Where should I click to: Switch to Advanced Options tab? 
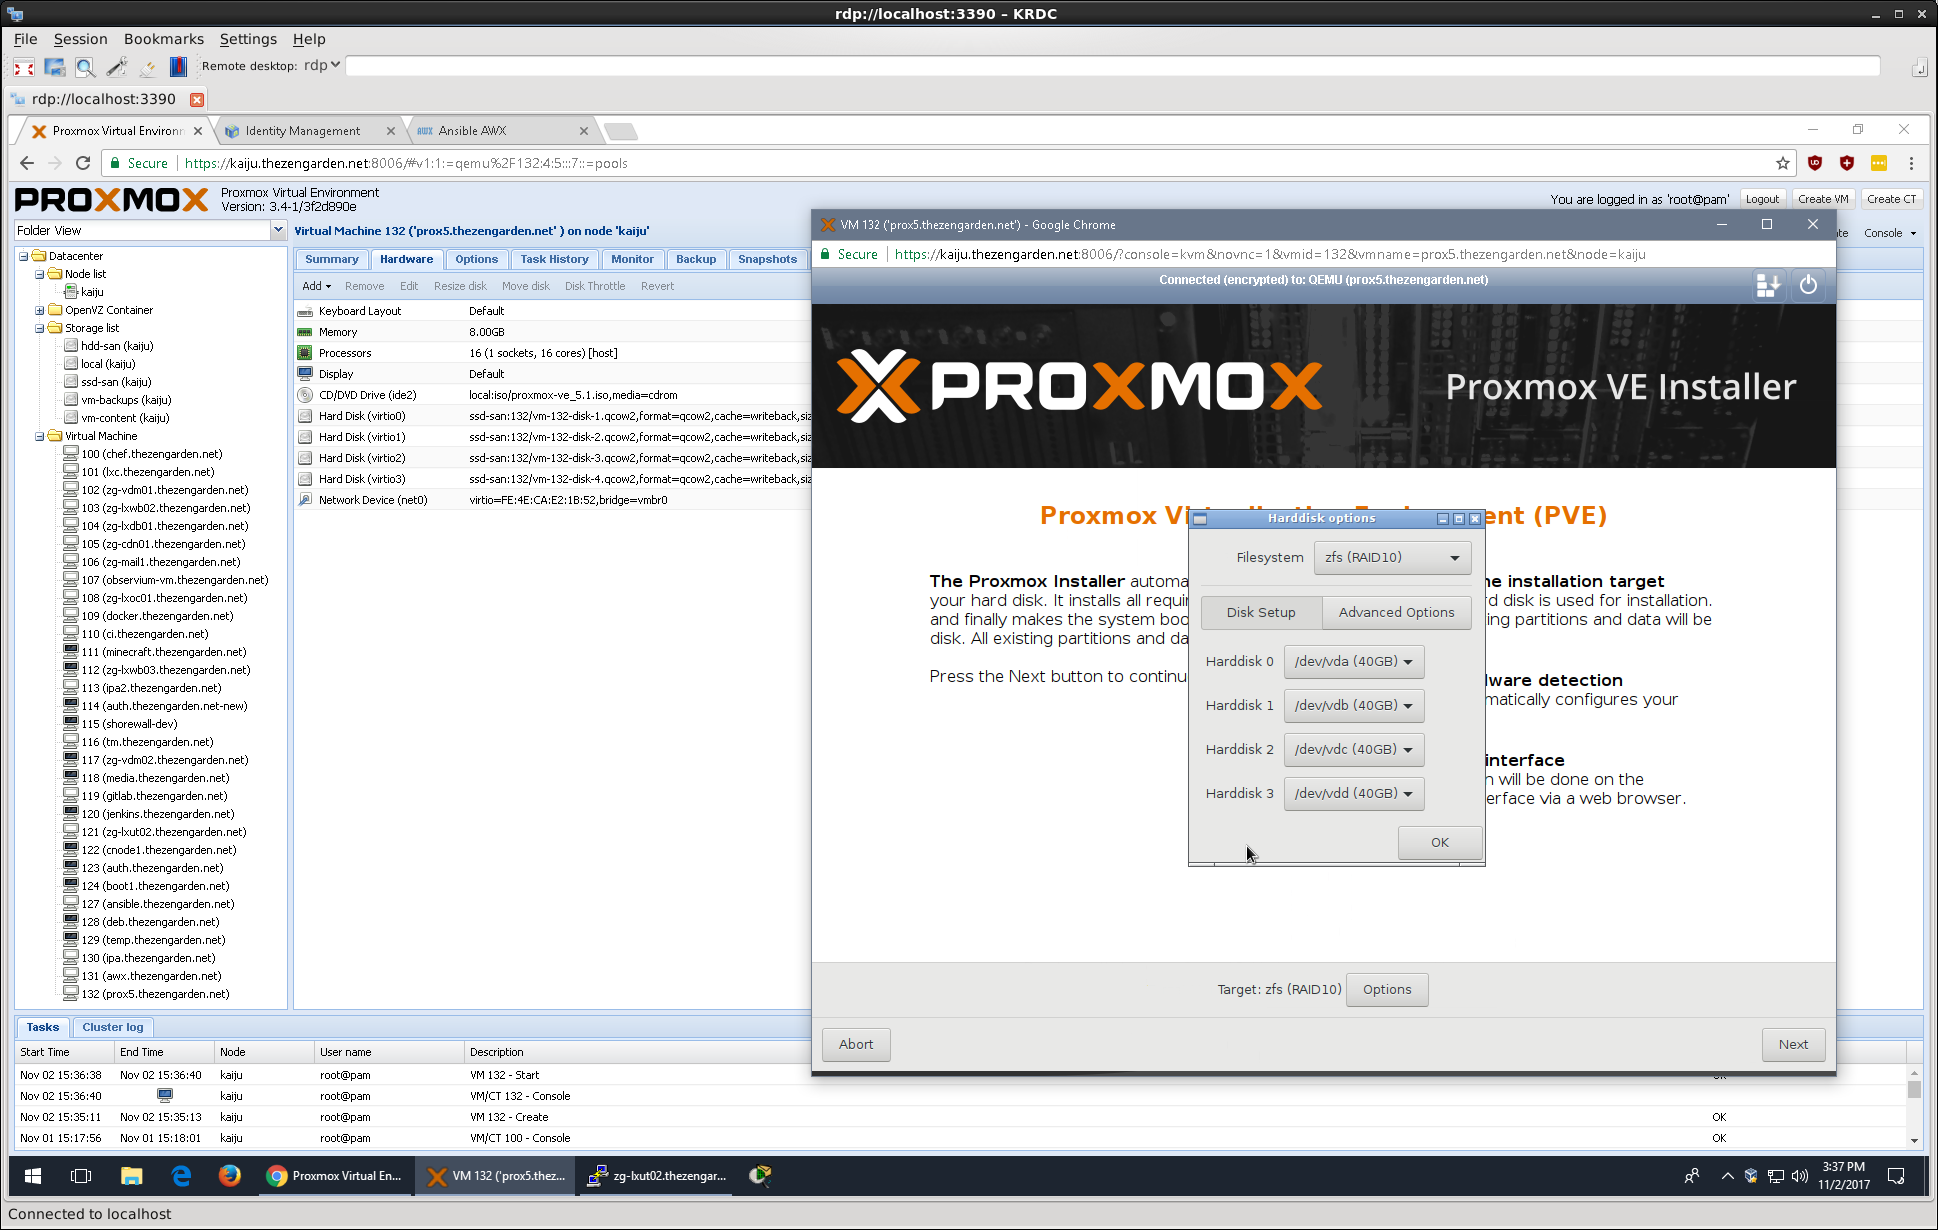[1396, 612]
